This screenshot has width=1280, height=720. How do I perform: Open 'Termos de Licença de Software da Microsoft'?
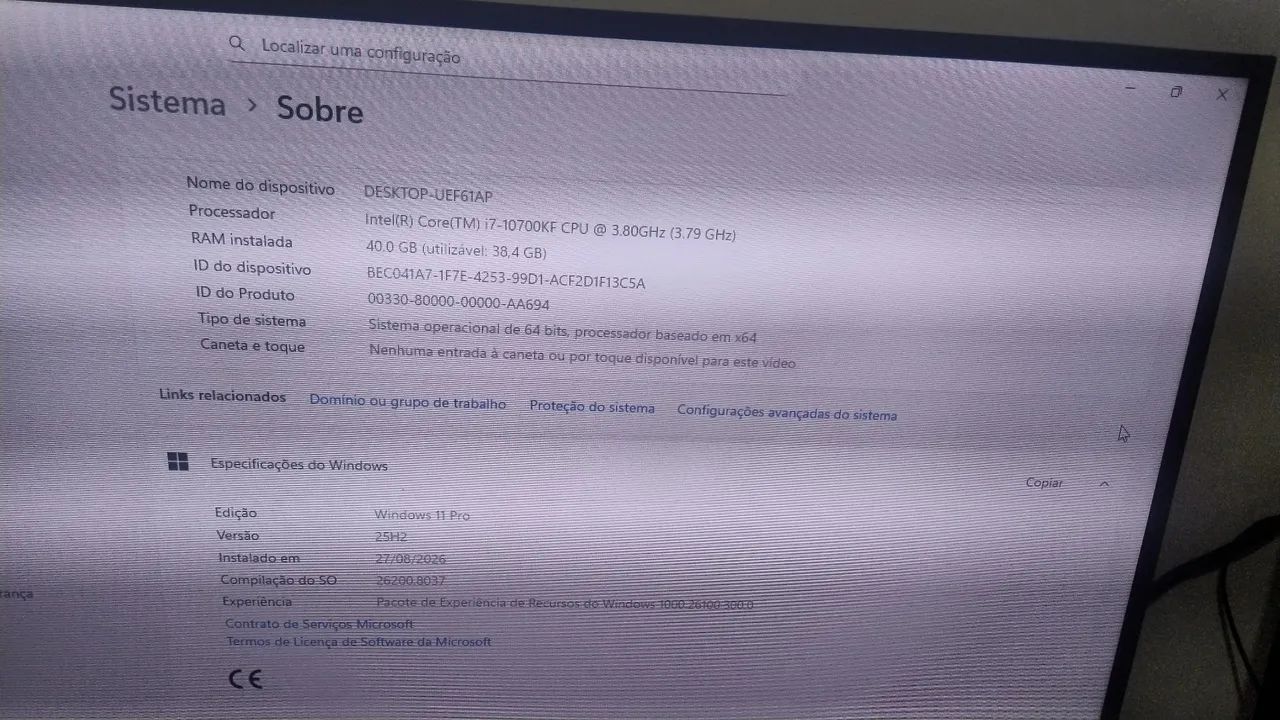359,641
